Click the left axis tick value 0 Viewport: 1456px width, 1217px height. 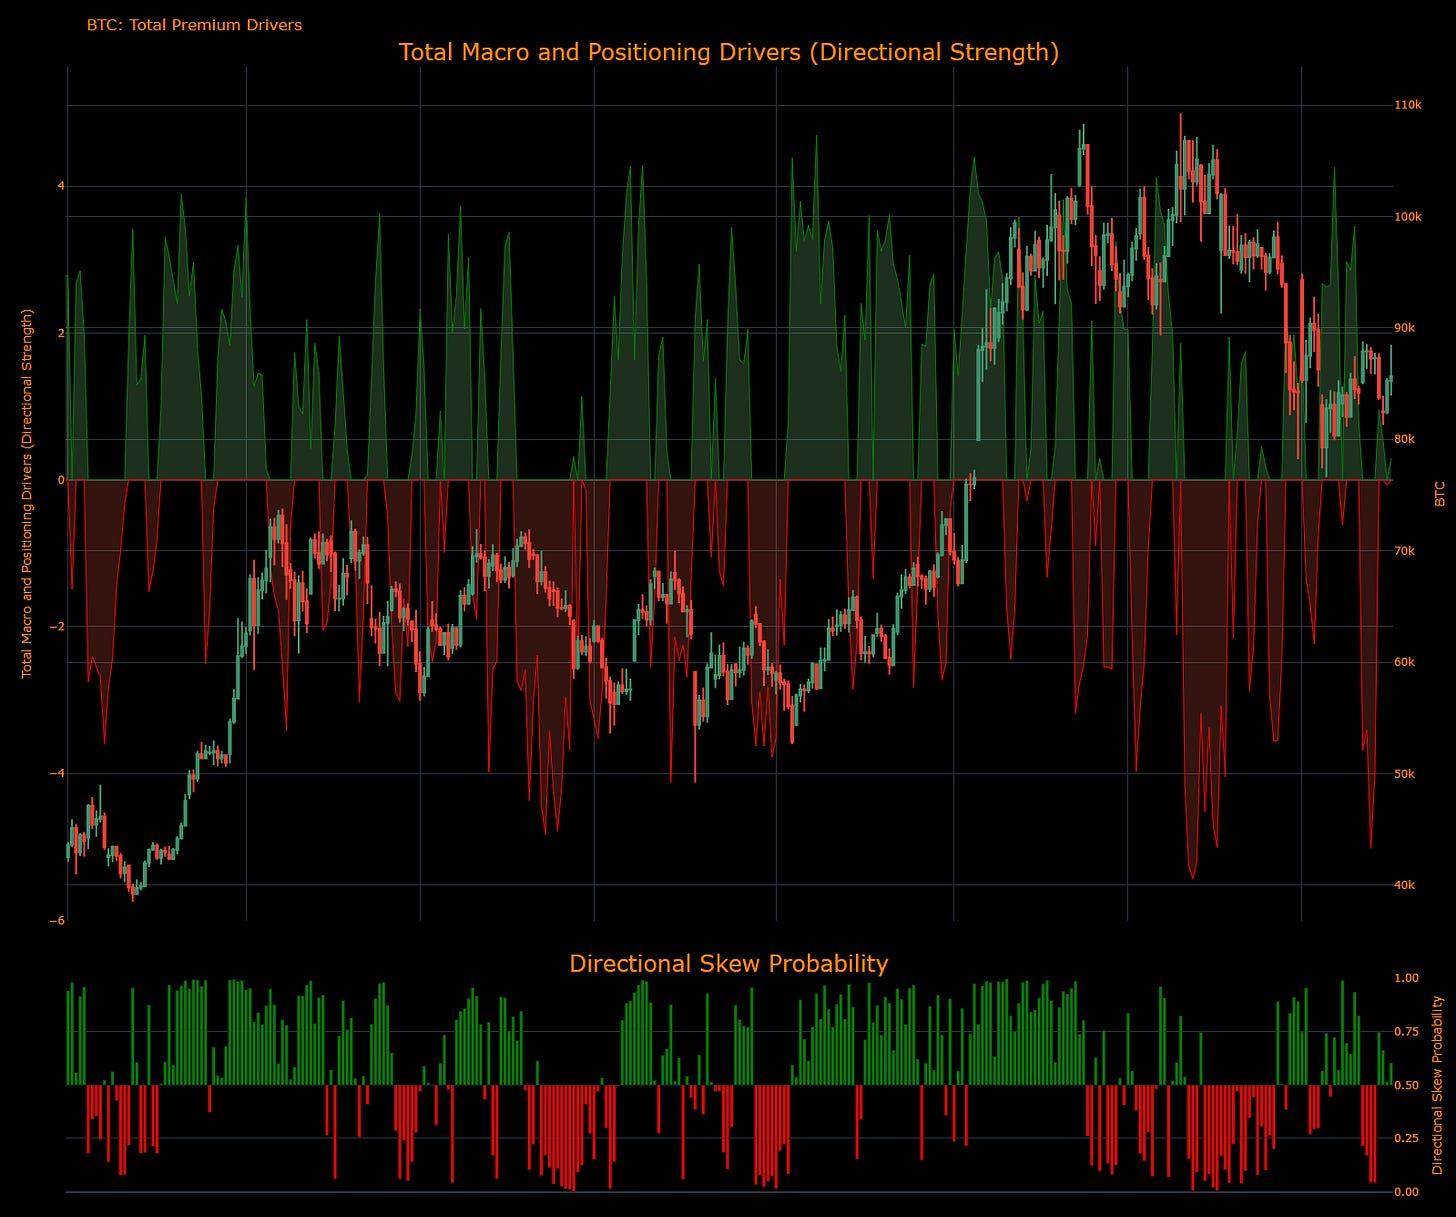click(x=61, y=480)
